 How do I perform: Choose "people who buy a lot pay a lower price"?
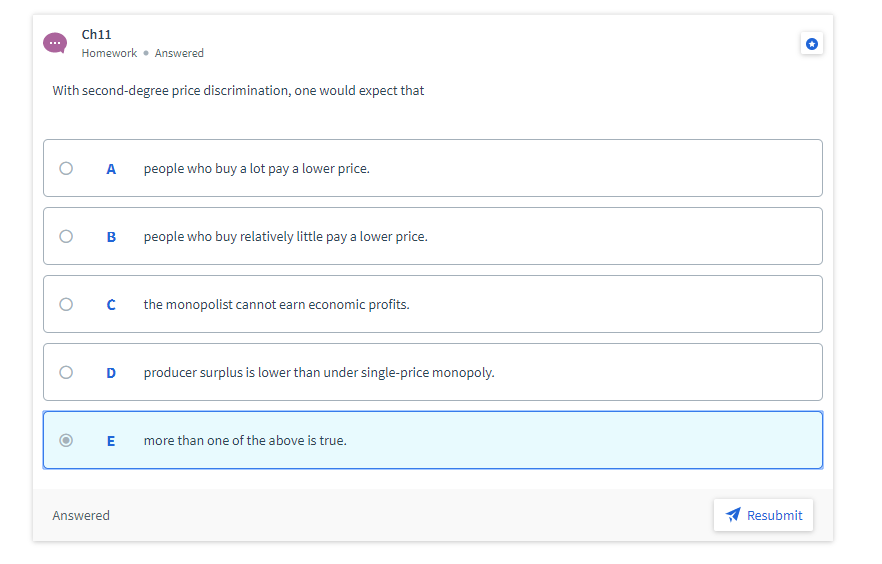pyautogui.click(x=256, y=168)
